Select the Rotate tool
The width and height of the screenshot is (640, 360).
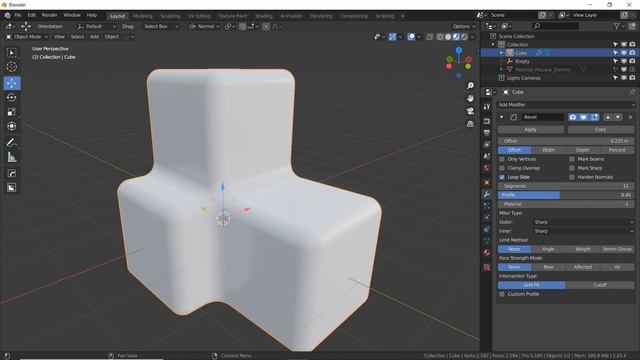click(x=11, y=98)
